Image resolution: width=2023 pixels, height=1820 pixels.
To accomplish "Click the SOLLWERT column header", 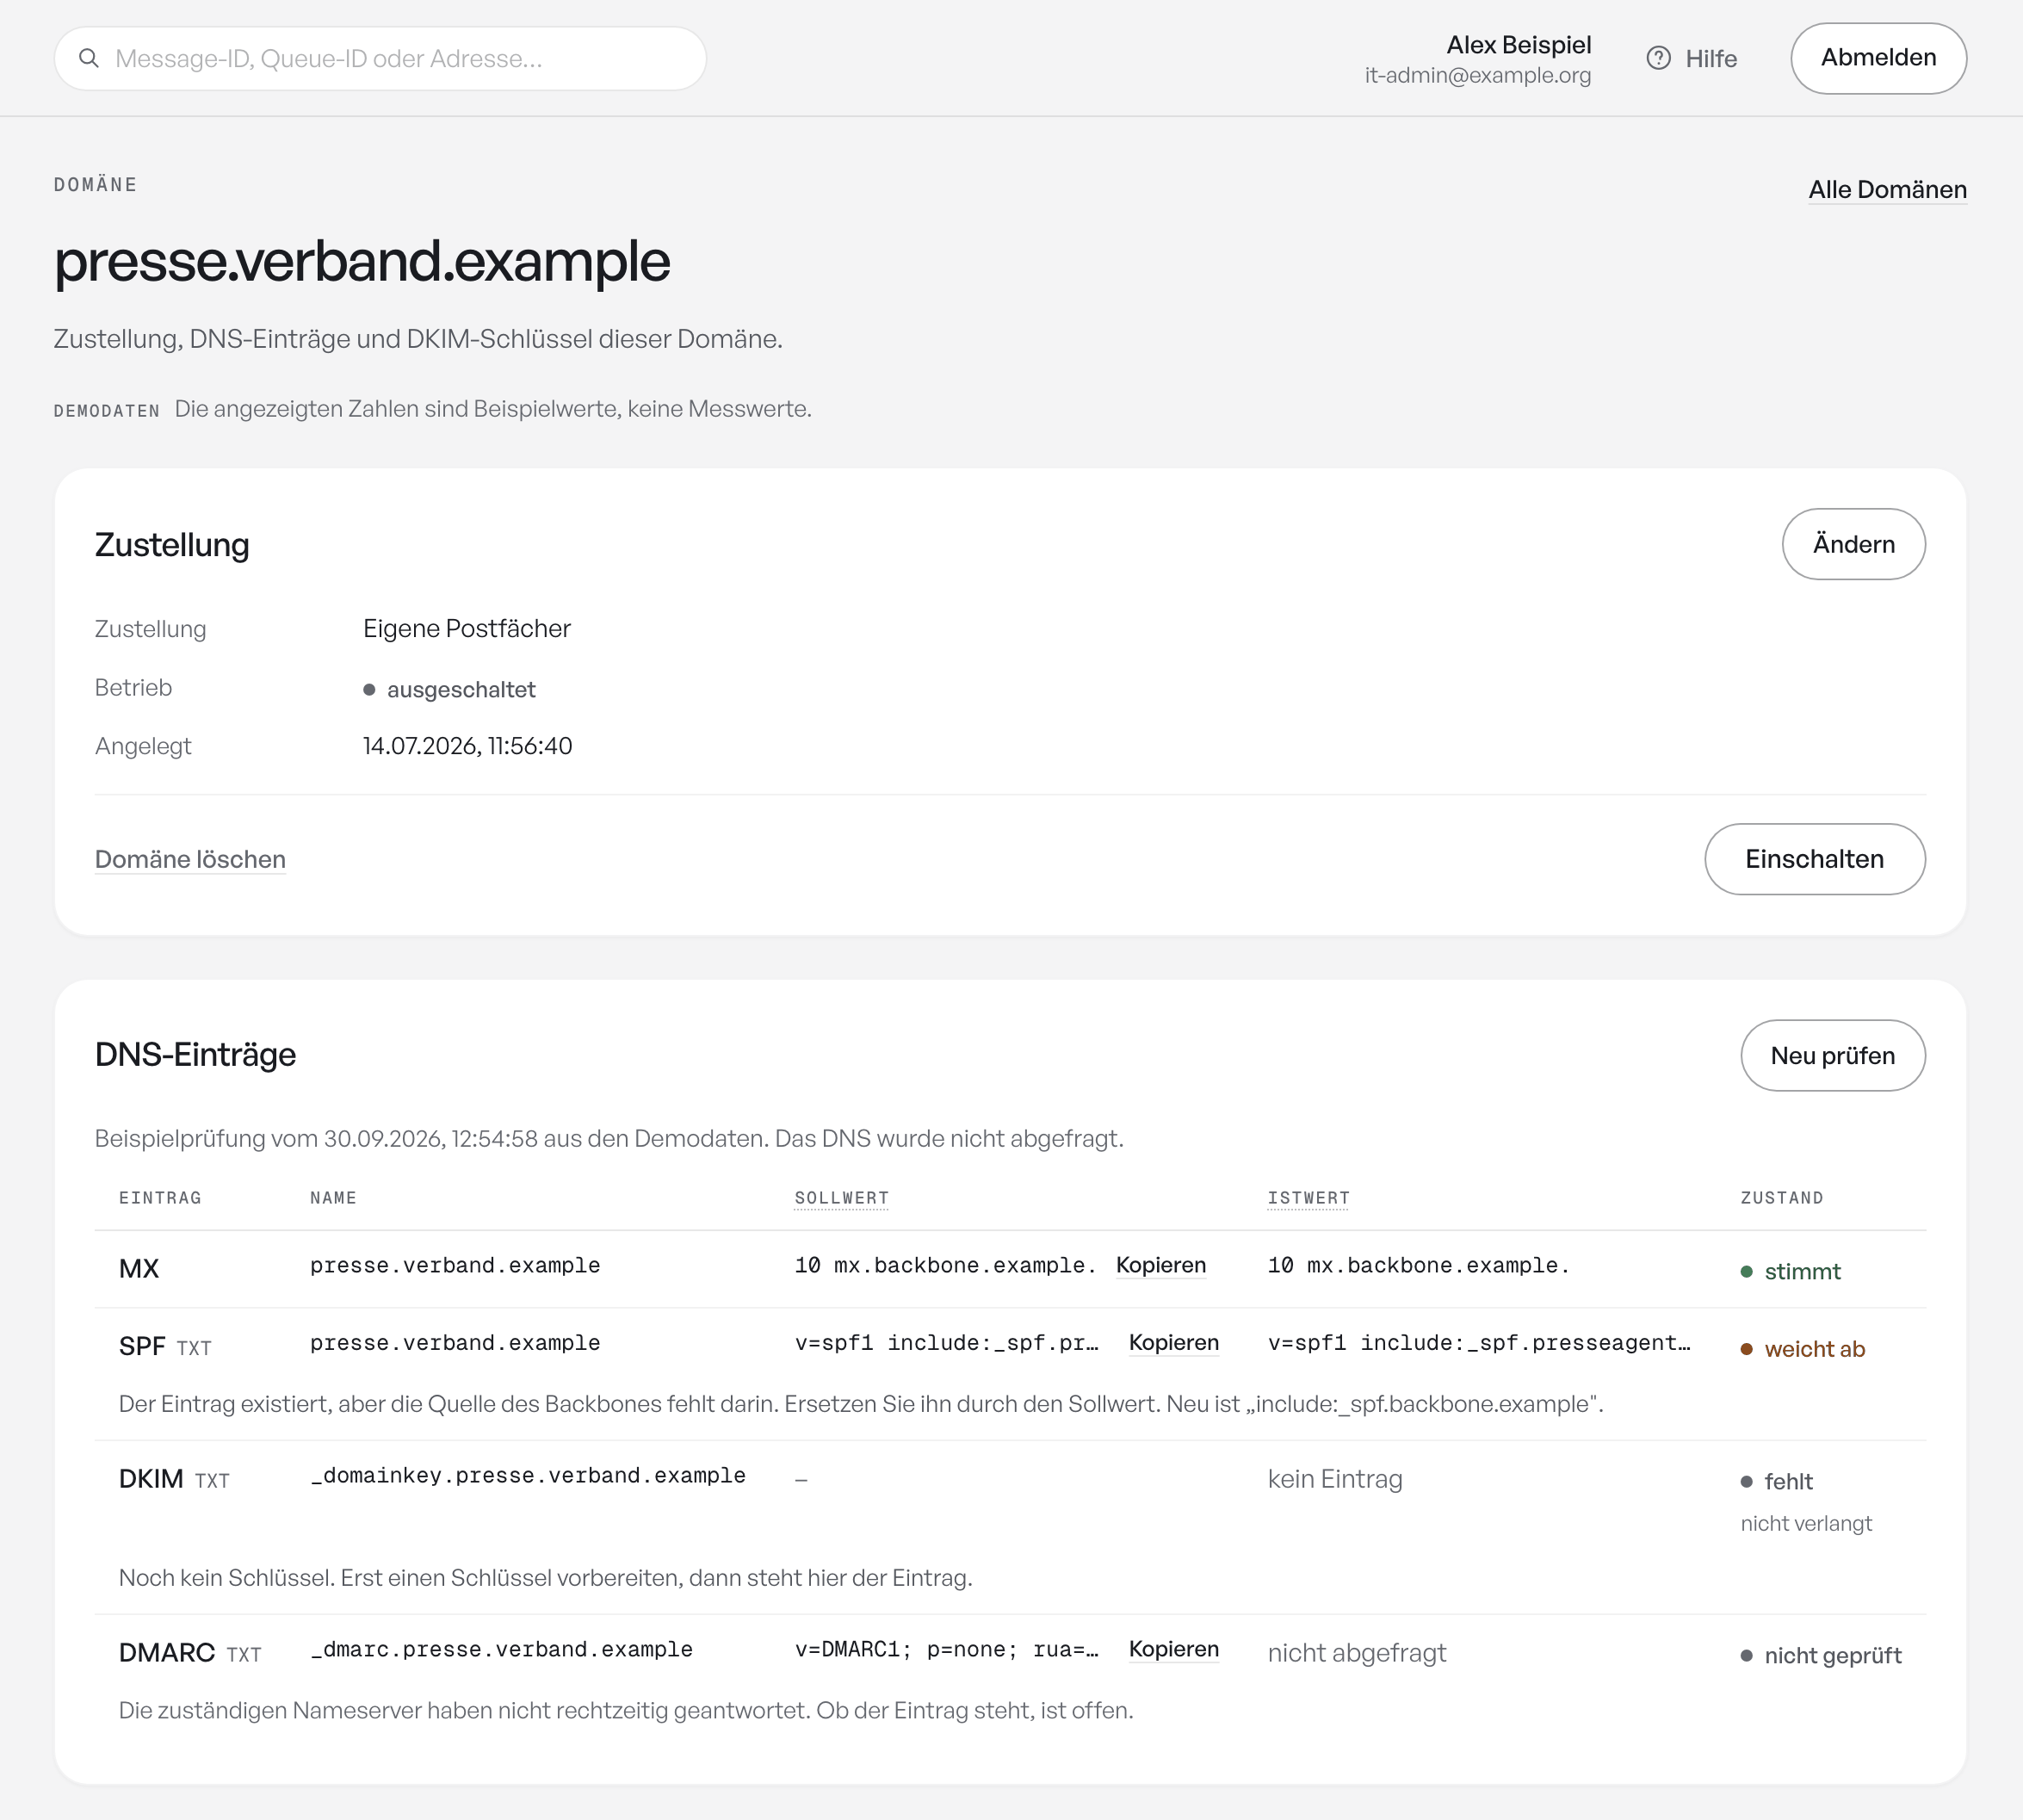I will click(x=841, y=1198).
